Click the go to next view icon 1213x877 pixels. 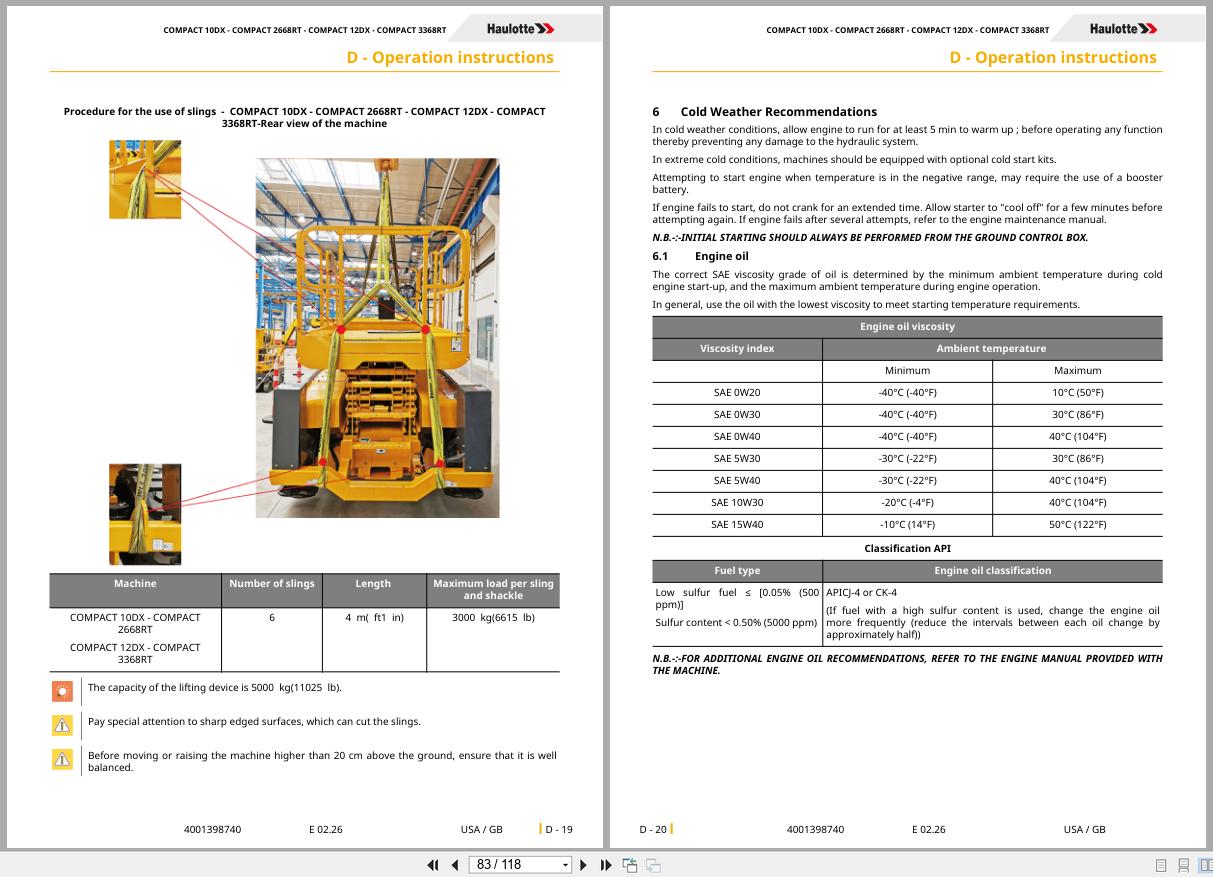pos(654,865)
